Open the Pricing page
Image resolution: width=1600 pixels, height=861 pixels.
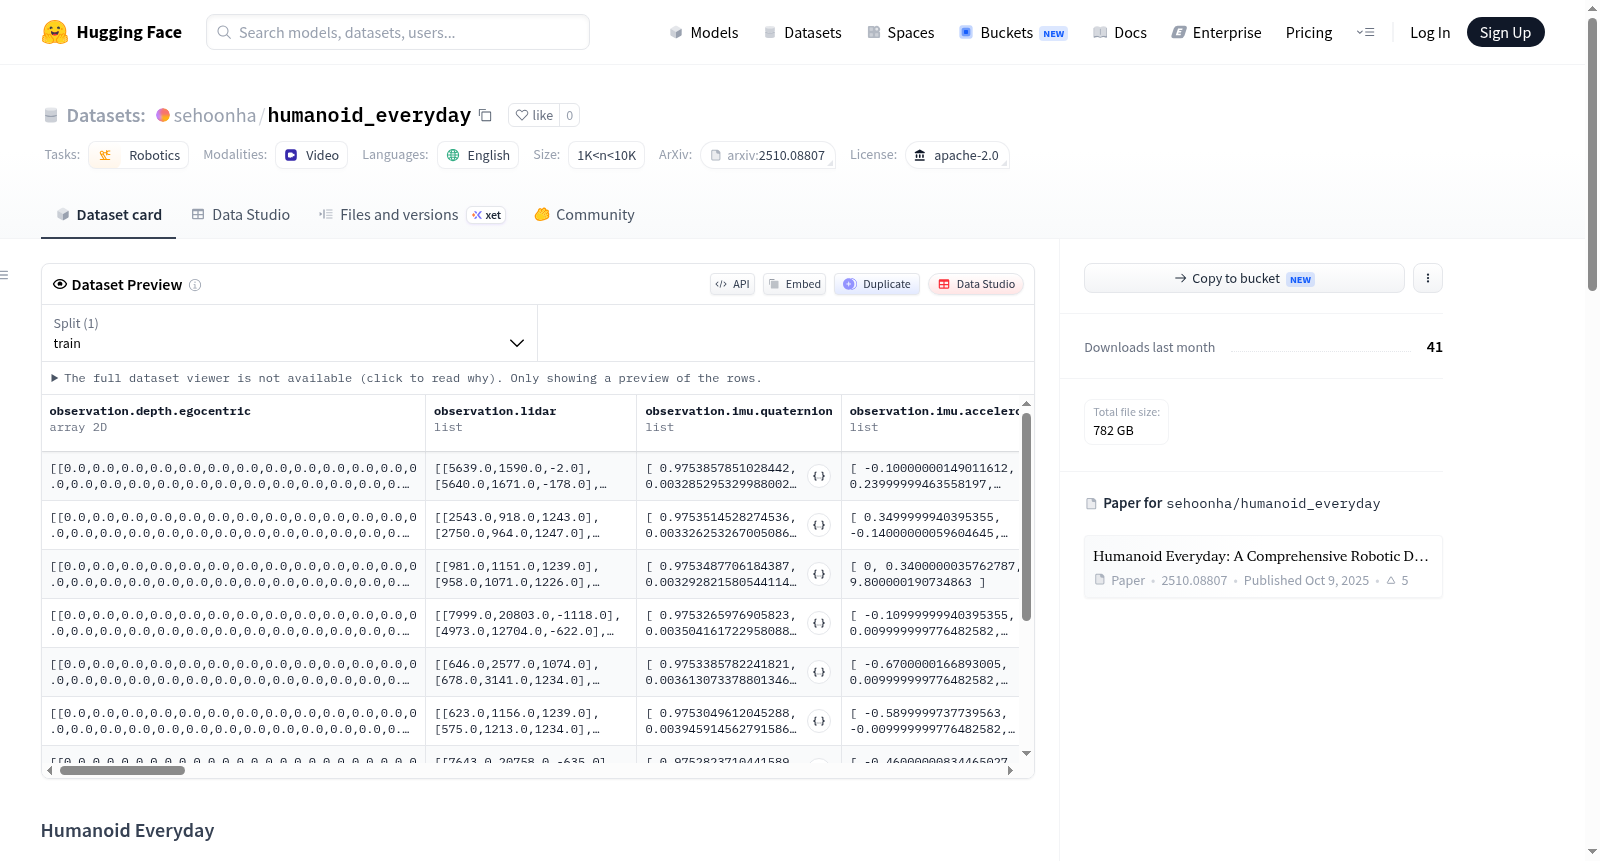[x=1309, y=32]
